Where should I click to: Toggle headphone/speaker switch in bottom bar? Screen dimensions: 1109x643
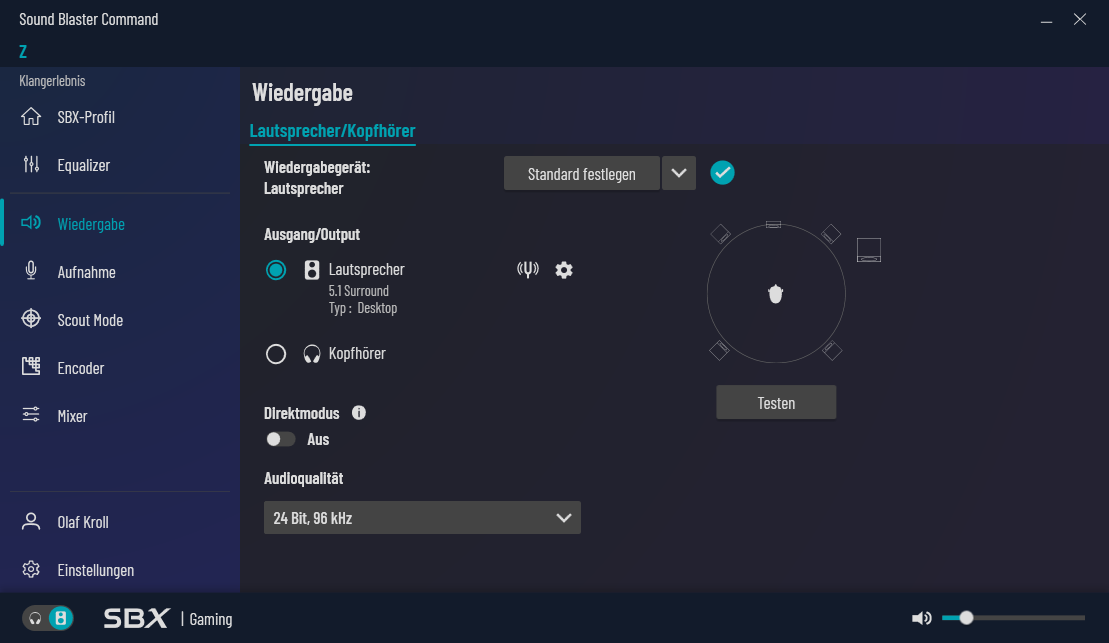coord(48,618)
